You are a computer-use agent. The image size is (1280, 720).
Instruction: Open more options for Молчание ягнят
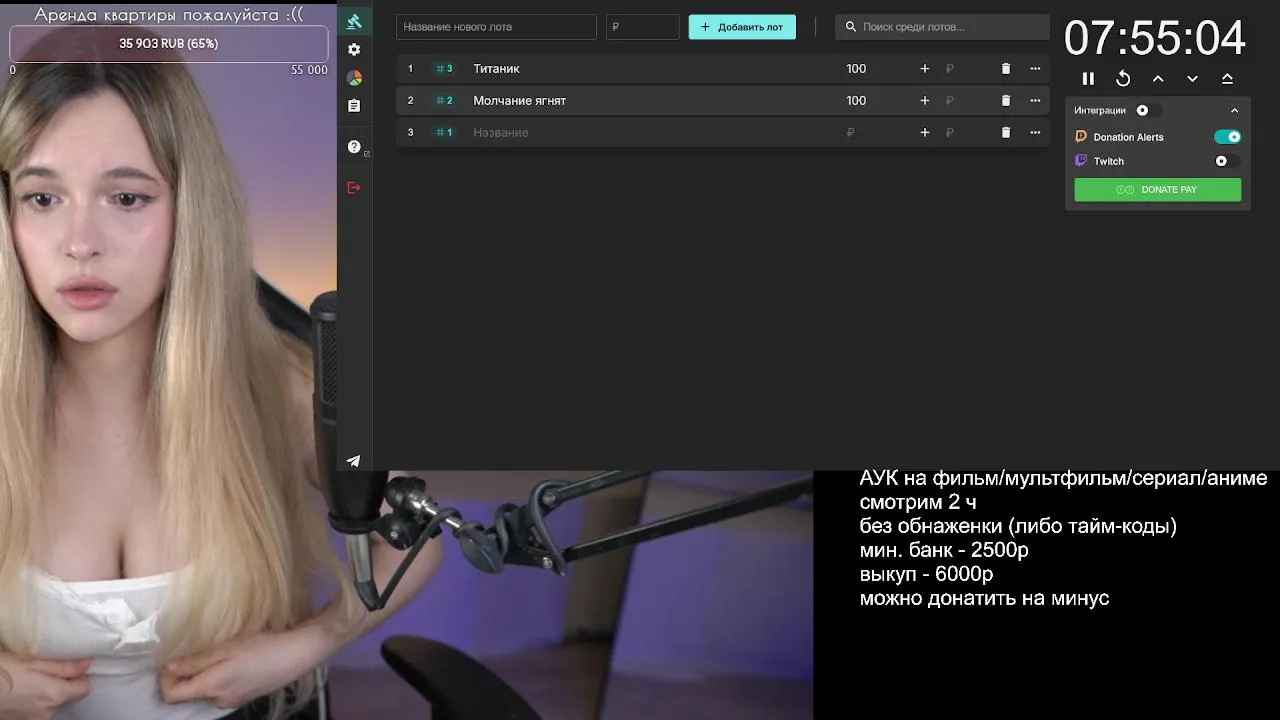click(1035, 101)
